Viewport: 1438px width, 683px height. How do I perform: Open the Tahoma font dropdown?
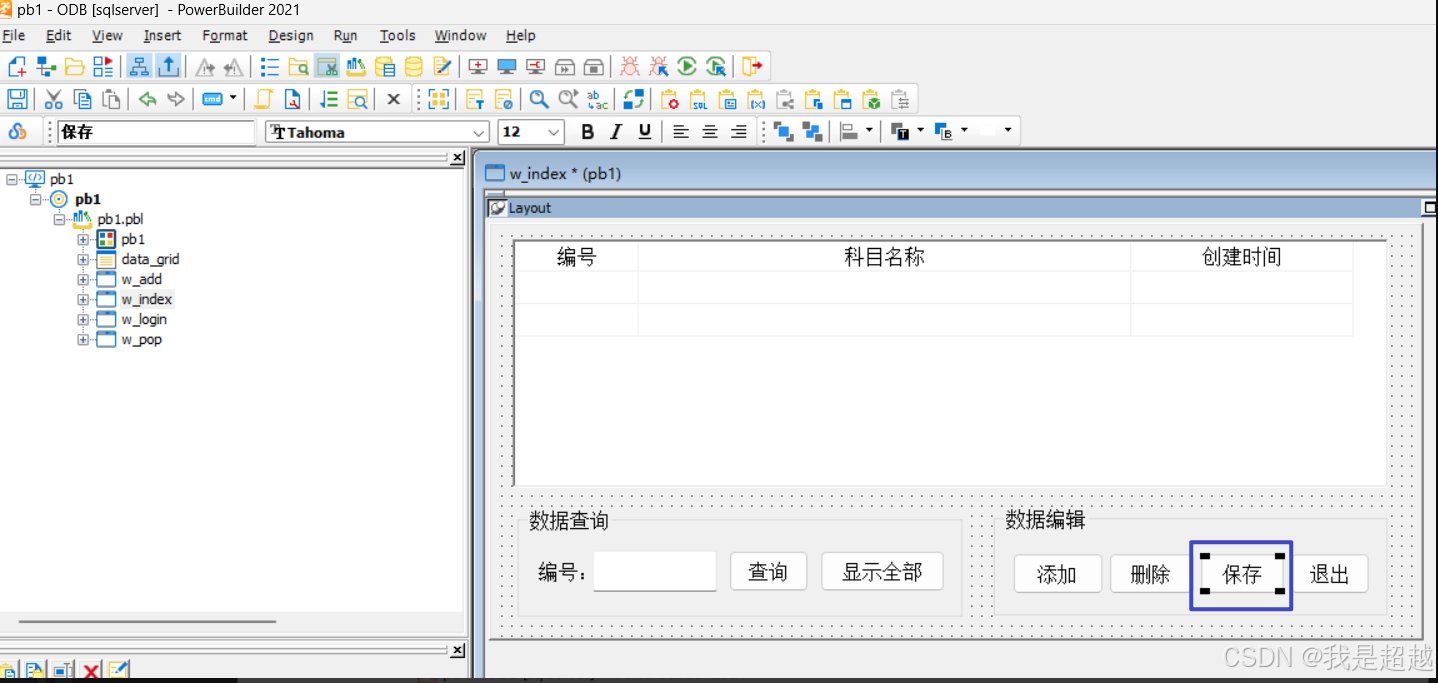480,131
